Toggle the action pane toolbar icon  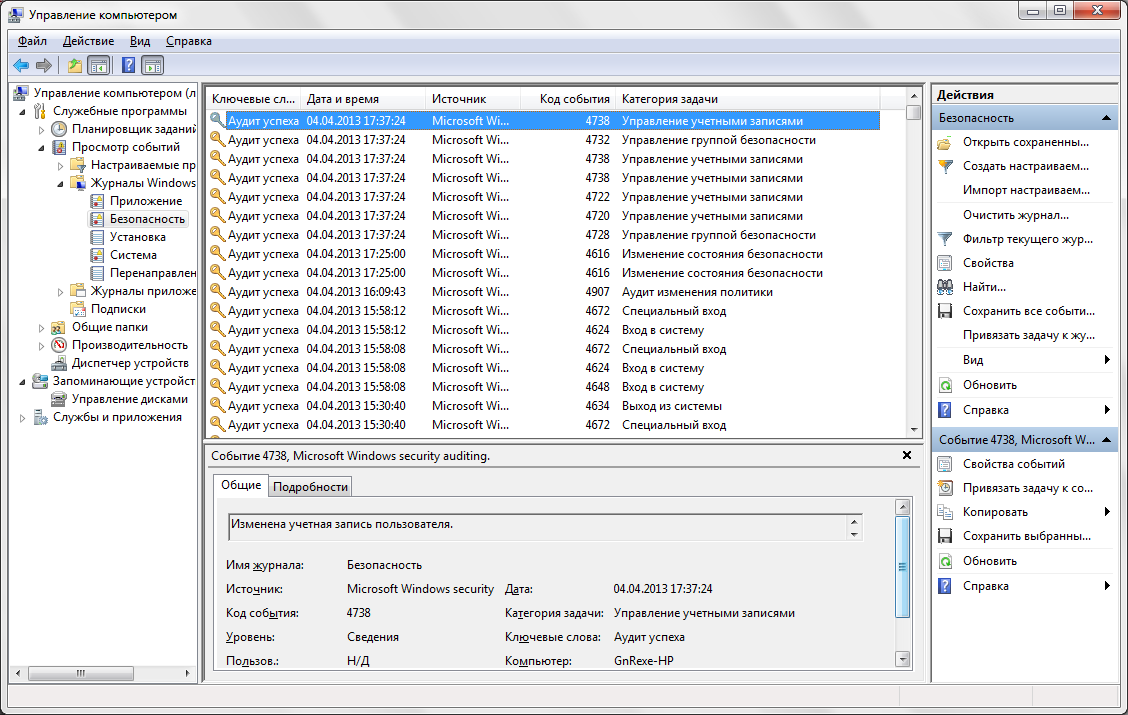coord(153,65)
